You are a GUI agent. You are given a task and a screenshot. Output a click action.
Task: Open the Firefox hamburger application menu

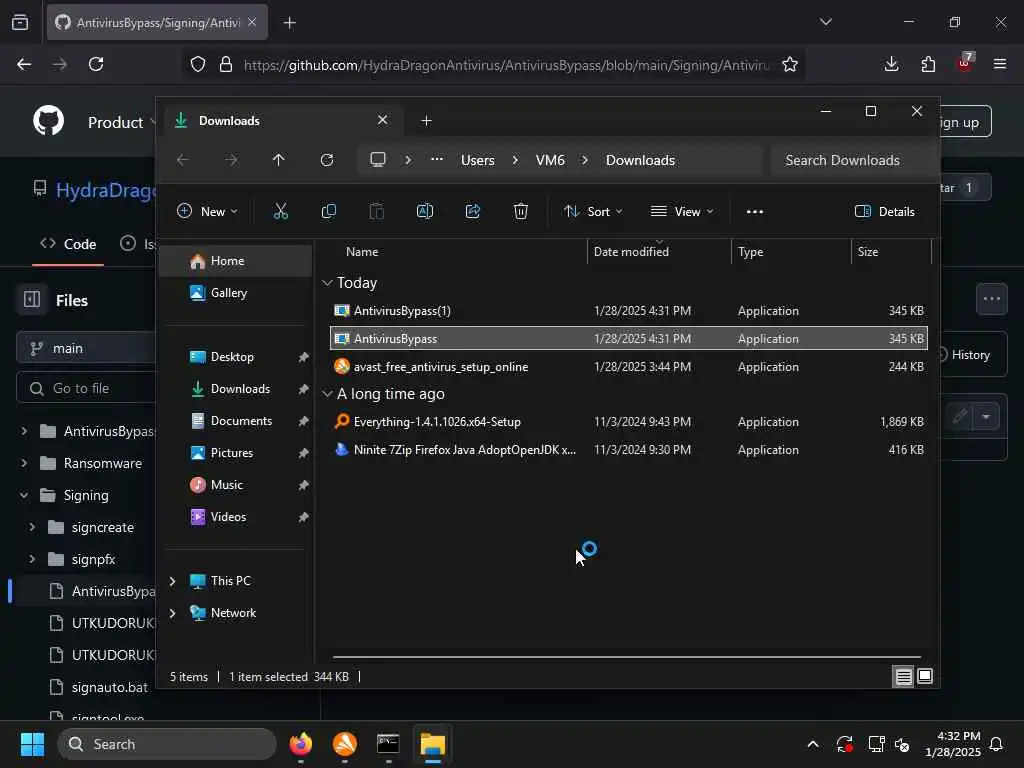pyautogui.click(x=999, y=64)
